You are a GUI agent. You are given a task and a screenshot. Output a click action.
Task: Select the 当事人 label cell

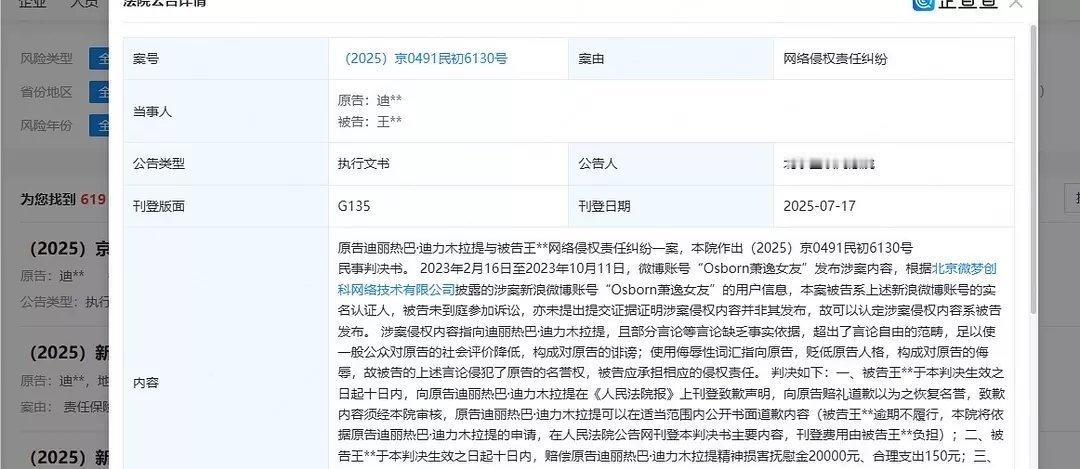click(226, 111)
